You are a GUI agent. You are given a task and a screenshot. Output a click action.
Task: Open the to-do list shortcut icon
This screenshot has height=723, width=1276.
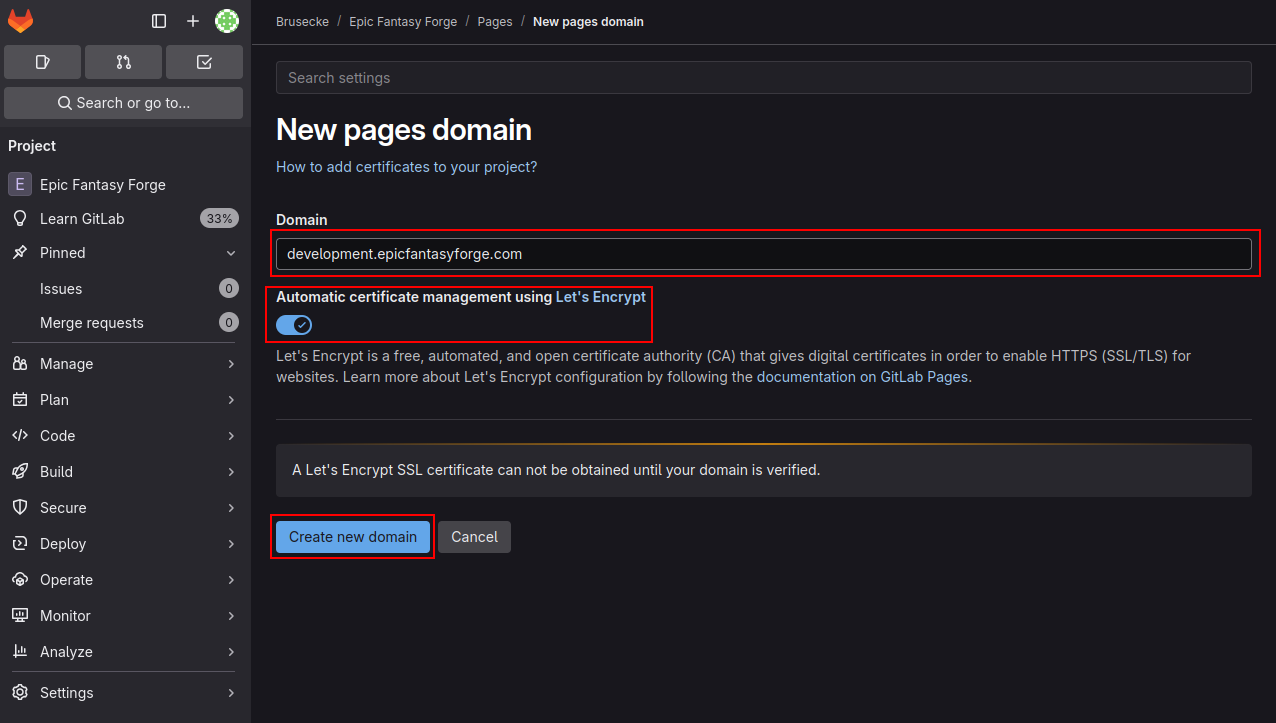click(204, 62)
